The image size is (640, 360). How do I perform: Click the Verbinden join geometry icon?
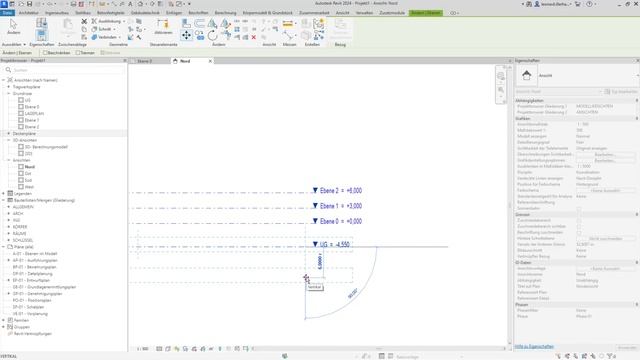point(94,37)
